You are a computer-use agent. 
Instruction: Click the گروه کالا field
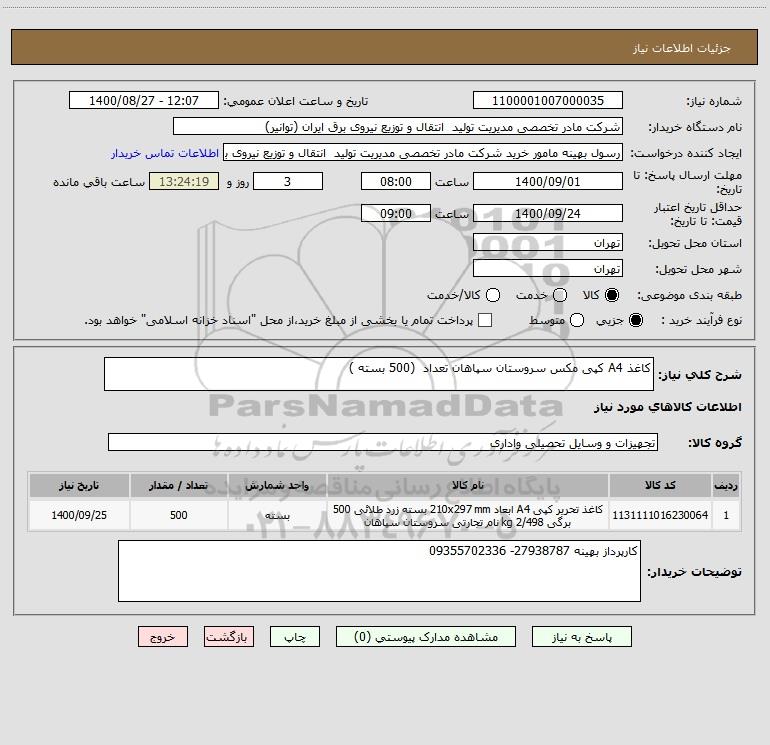(x=383, y=442)
